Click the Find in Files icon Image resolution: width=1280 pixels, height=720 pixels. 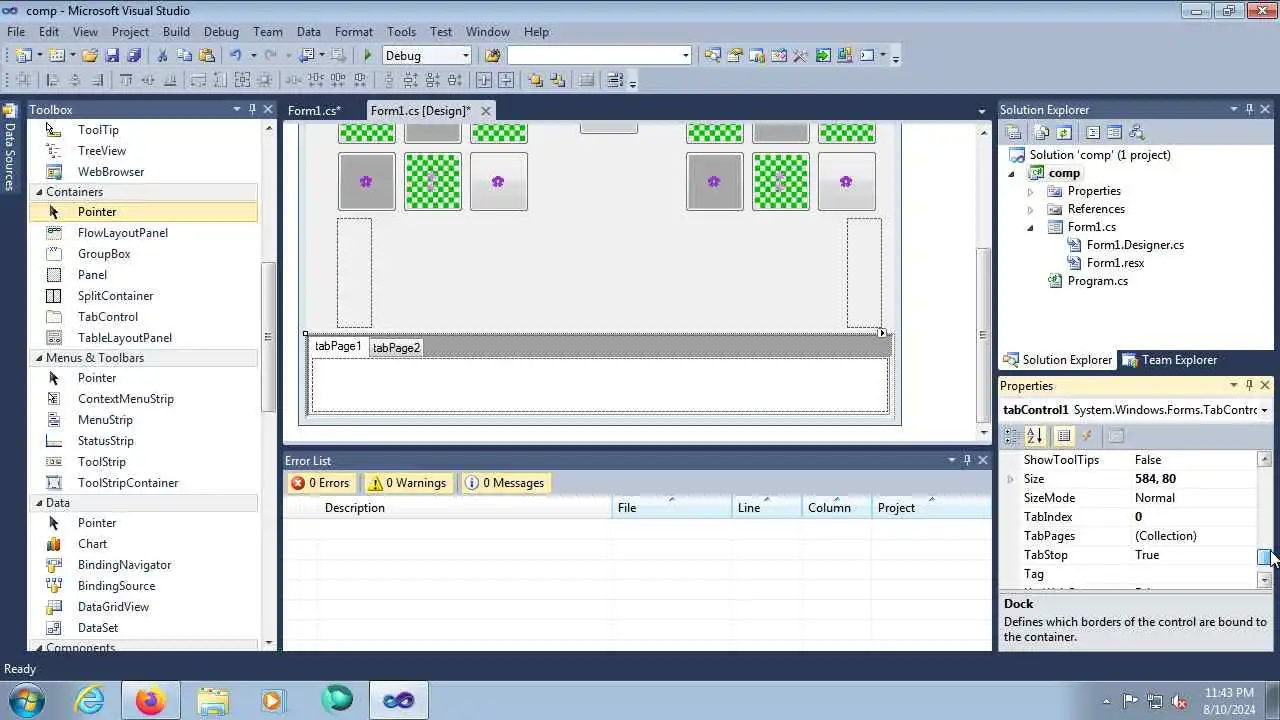(x=492, y=55)
